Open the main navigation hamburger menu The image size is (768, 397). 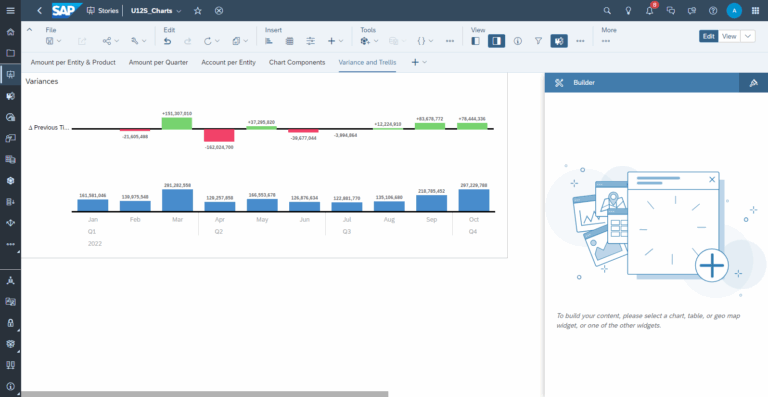pos(10,10)
